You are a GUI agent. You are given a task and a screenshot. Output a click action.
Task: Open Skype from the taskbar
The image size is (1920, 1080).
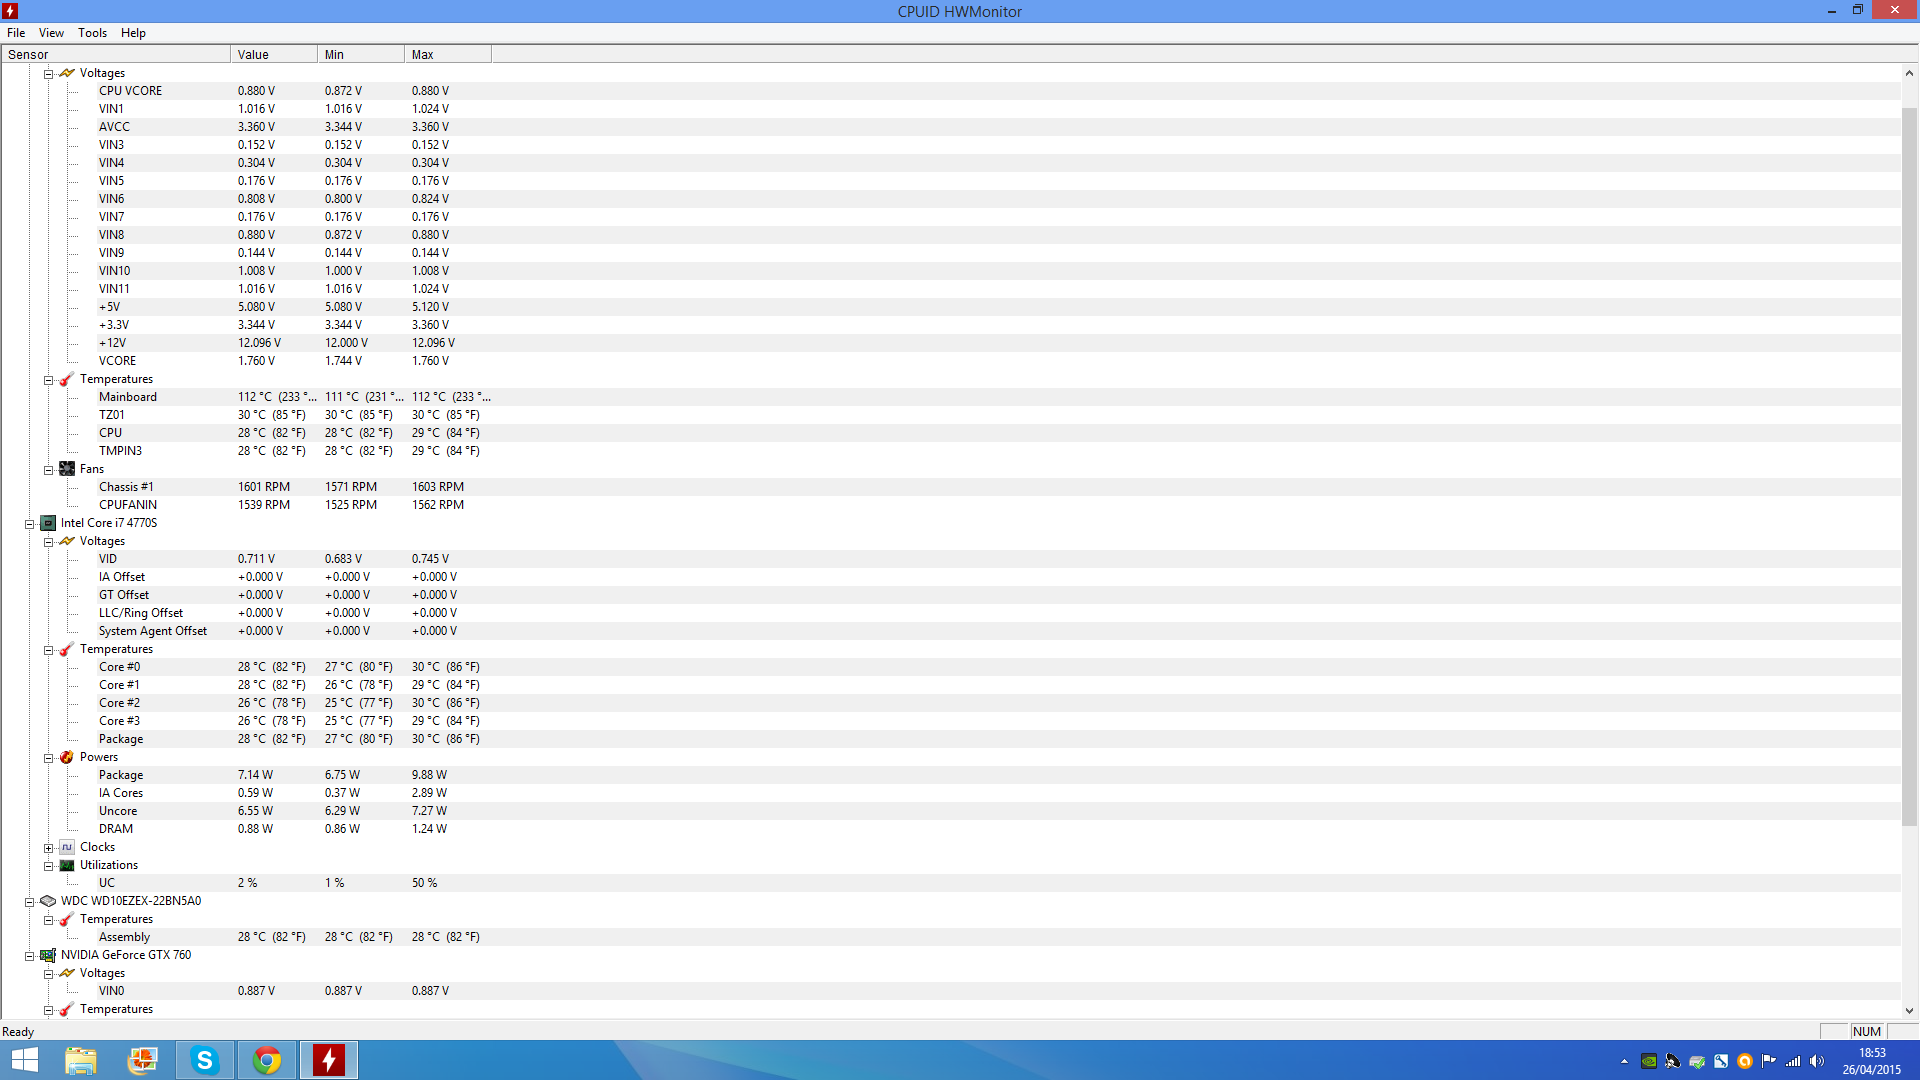pyautogui.click(x=205, y=1060)
